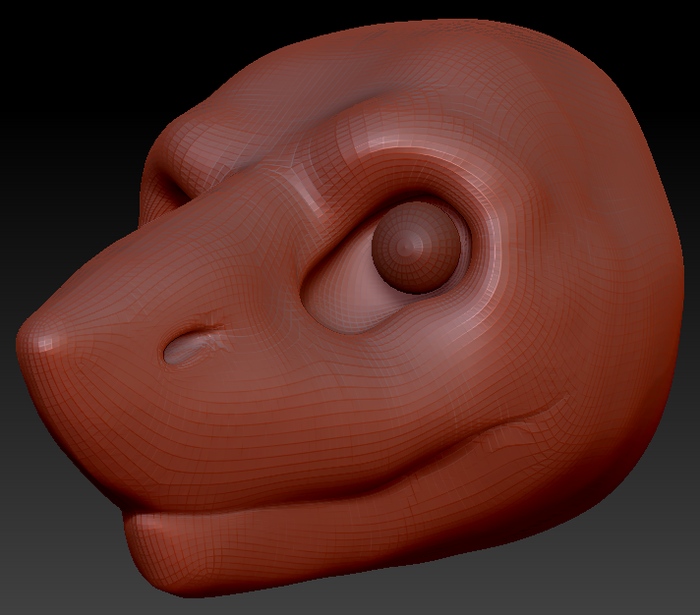Click the tip of the creature's snout
The width and height of the screenshot is (700, 615).
40,339
